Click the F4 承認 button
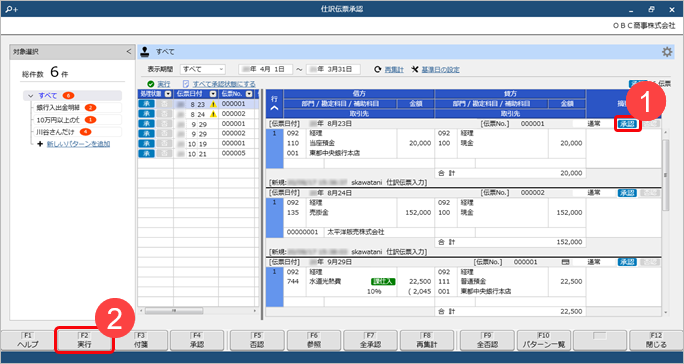 [197, 340]
